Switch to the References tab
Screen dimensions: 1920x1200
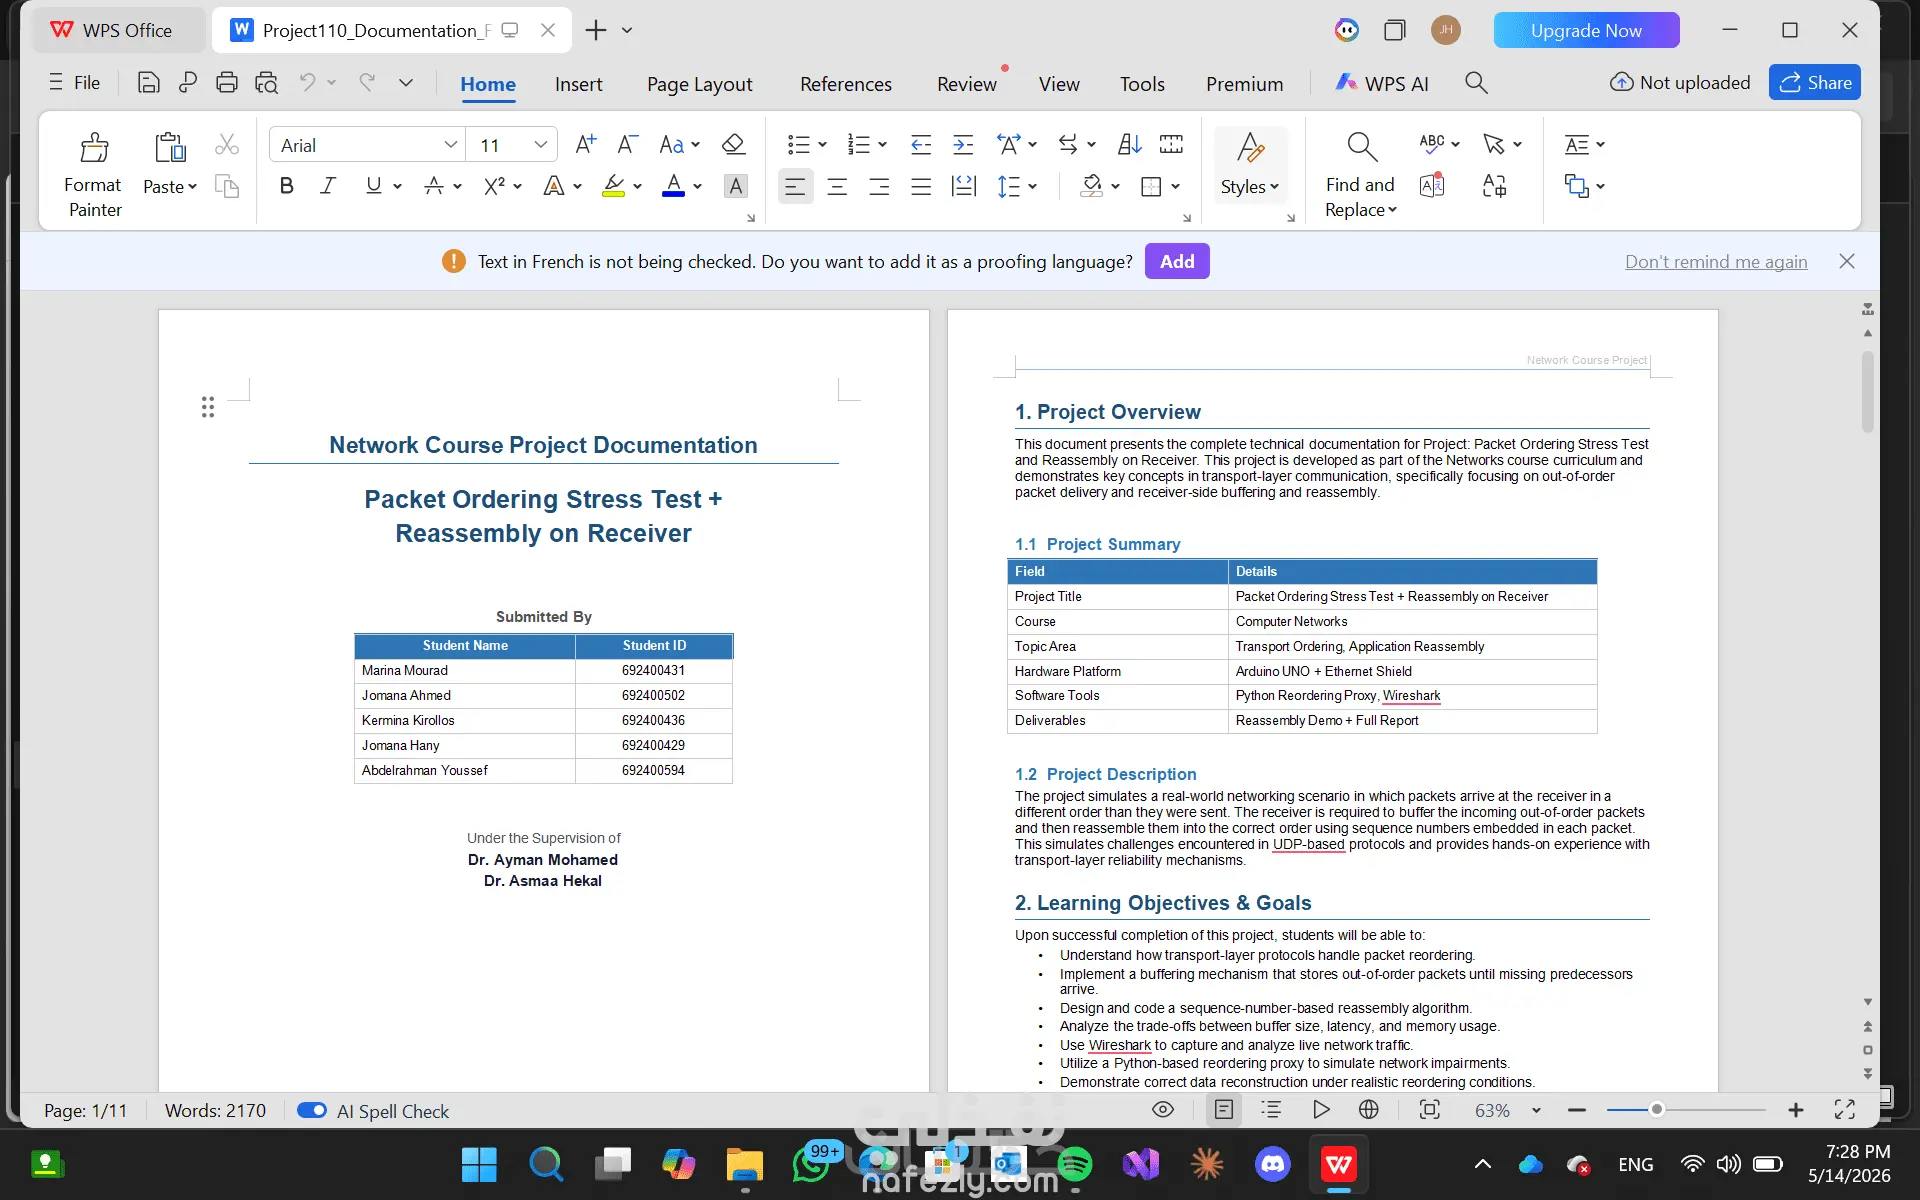846,84
